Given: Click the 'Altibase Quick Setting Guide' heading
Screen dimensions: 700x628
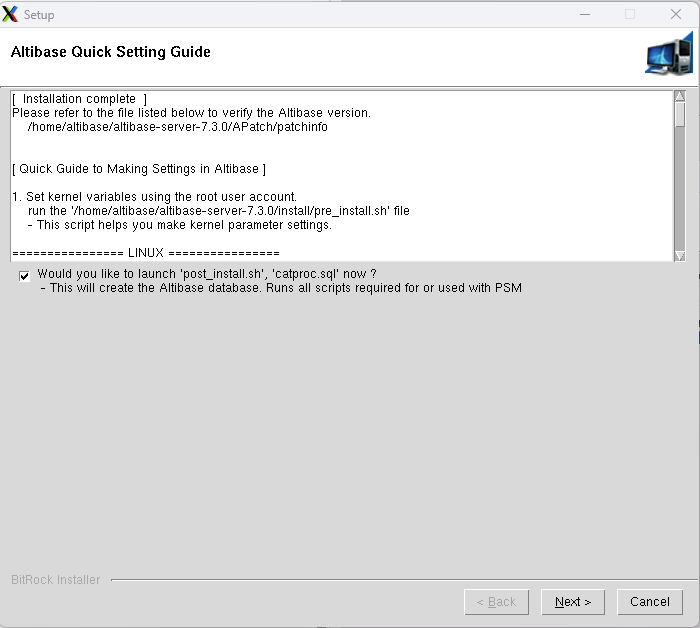Looking at the screenshot, I should [110, 52].
